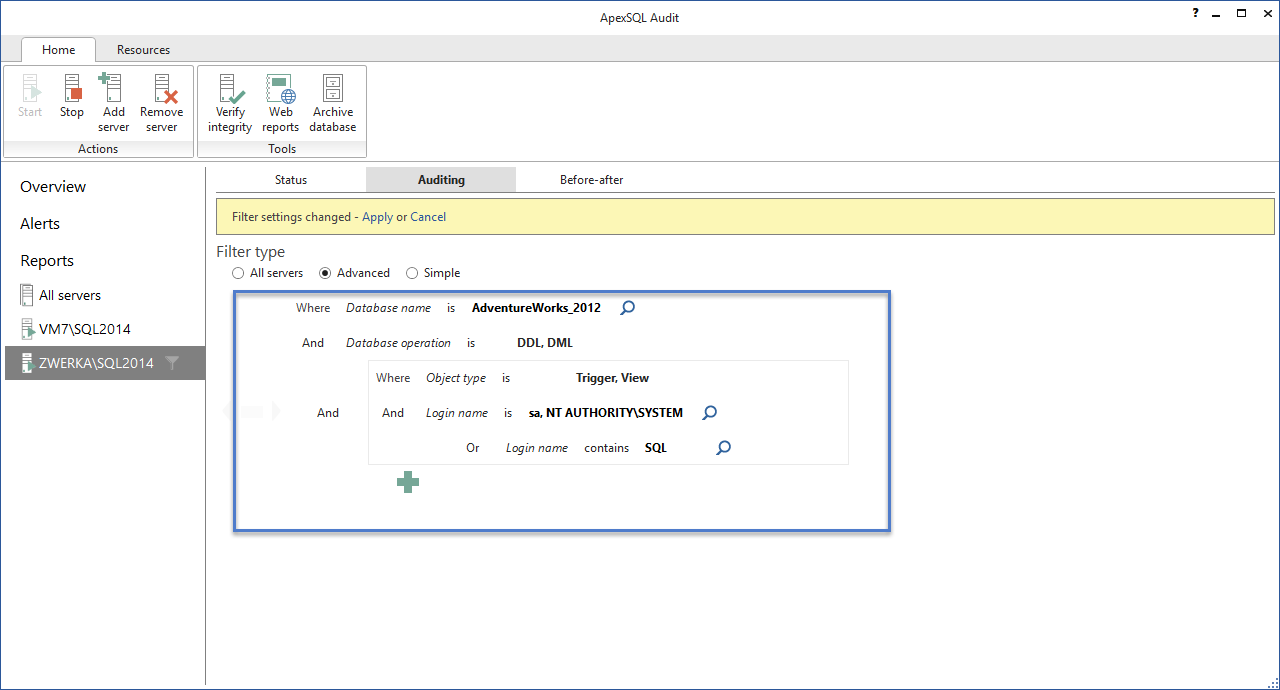The height and width of the screenshot is (690, 1280).
Task: Click the Actions group label
Action: 98,149
